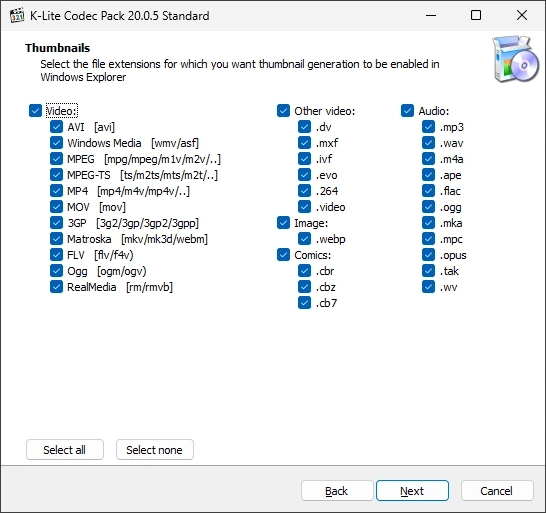The image size is (546, 513).
Task: Toggle the .mxf checkbox
Action: (304, 143)
